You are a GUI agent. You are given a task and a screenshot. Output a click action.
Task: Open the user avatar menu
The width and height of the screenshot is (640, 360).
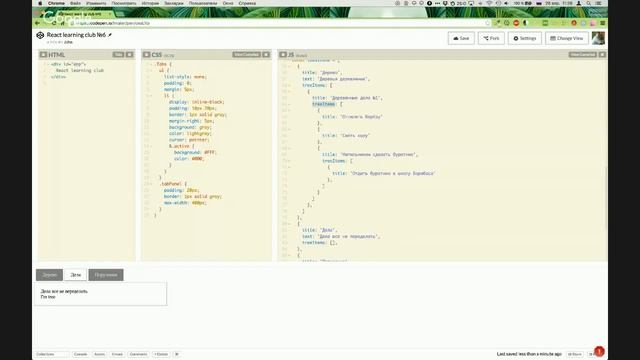point(598,38)
